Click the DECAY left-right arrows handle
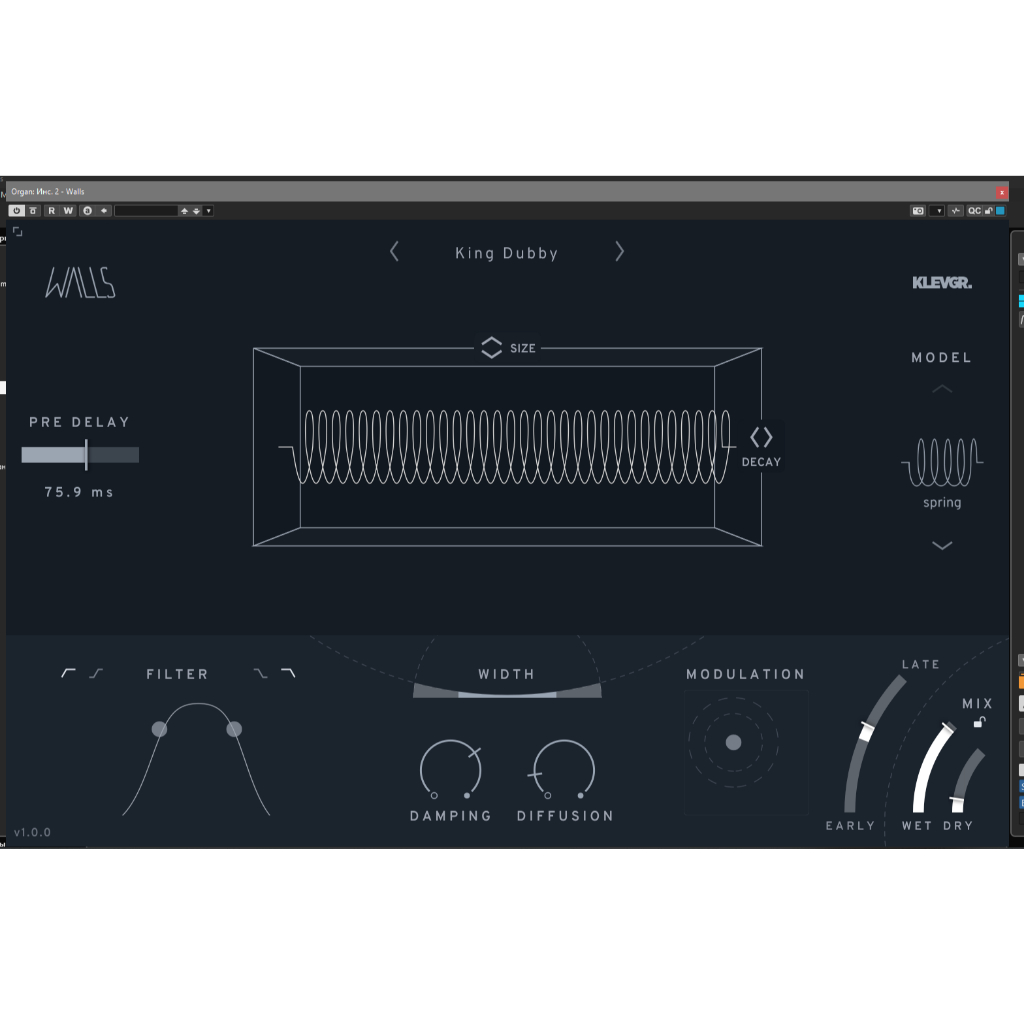 pos(761,437)
